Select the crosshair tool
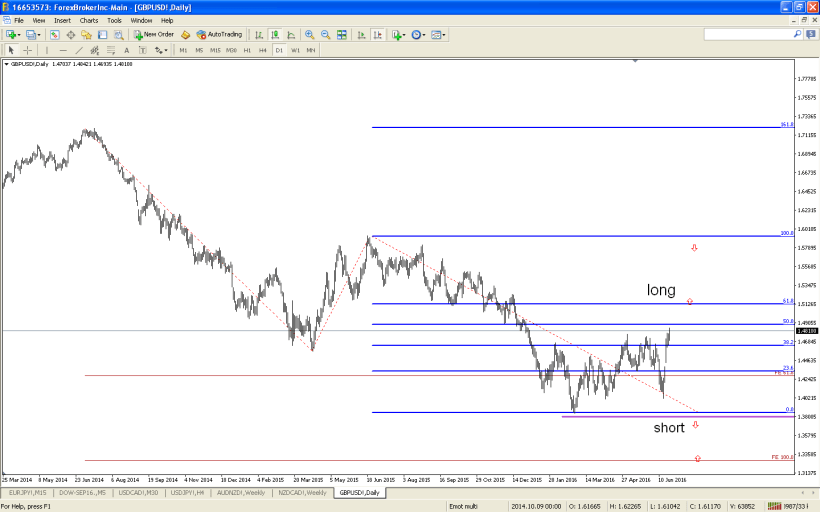Screen dimensions: 820x512 tap(27, 49)
